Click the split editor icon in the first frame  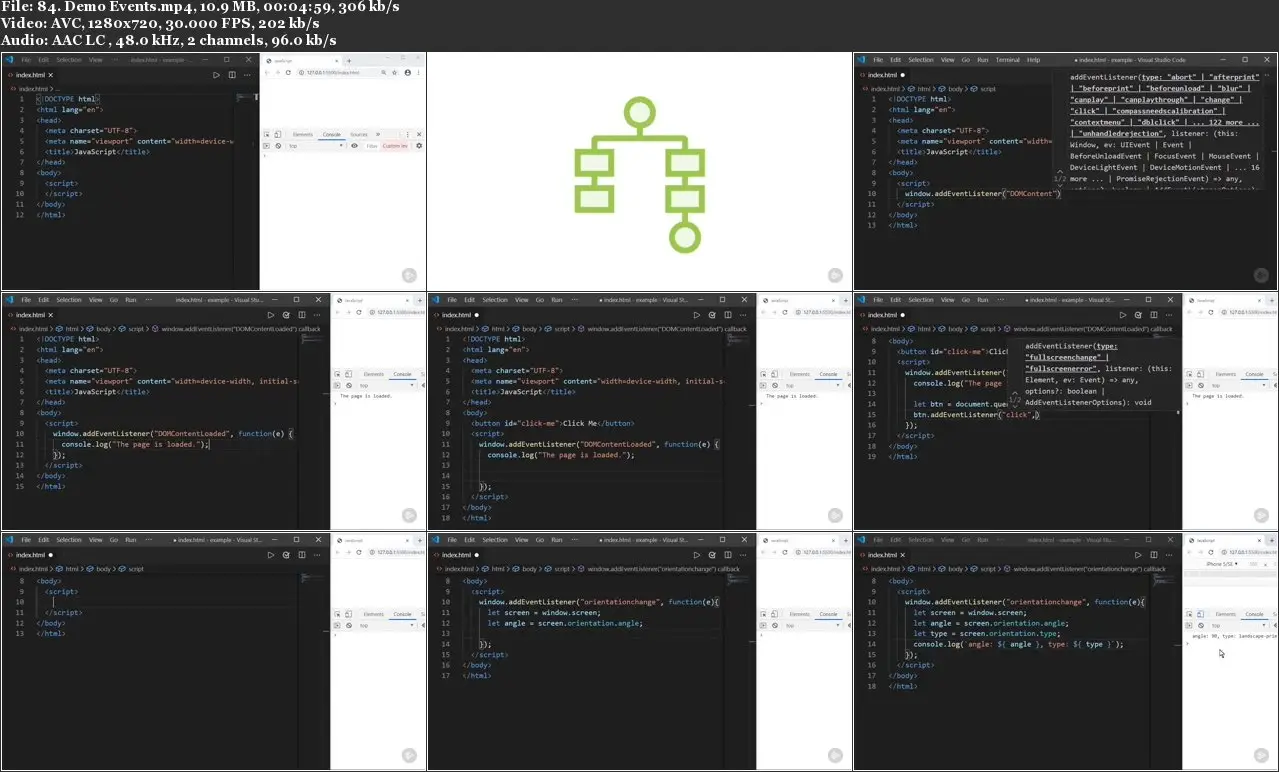tap(232, 75)
